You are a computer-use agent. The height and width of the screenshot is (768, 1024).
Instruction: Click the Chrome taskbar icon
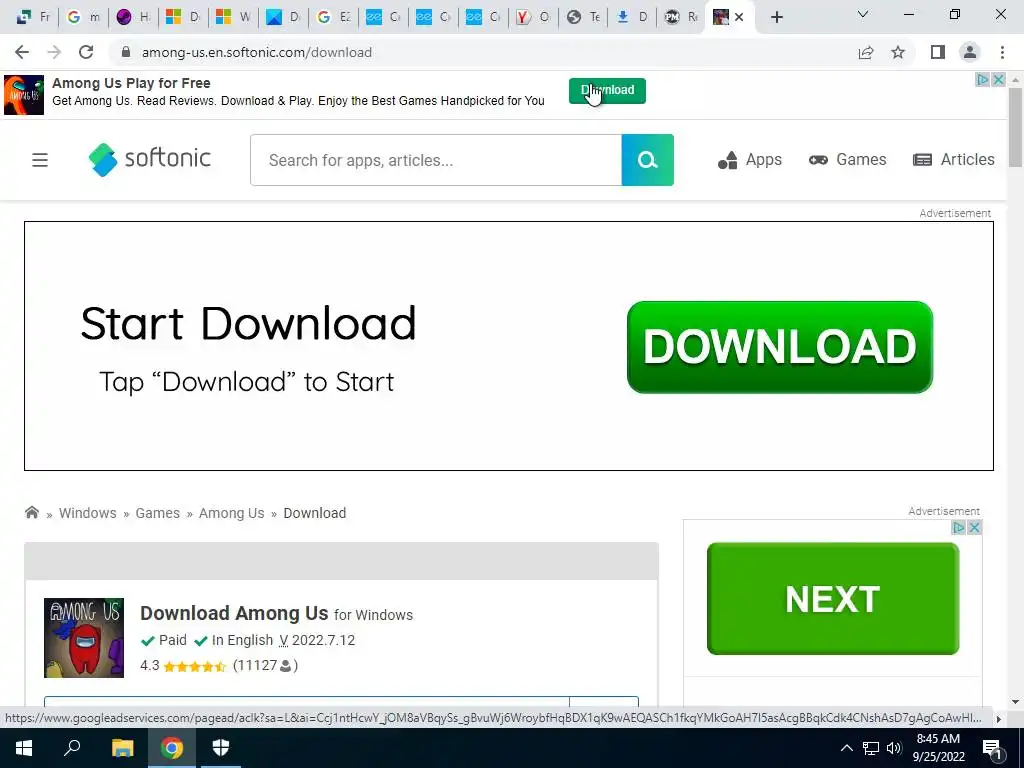[x=172, y=748]
